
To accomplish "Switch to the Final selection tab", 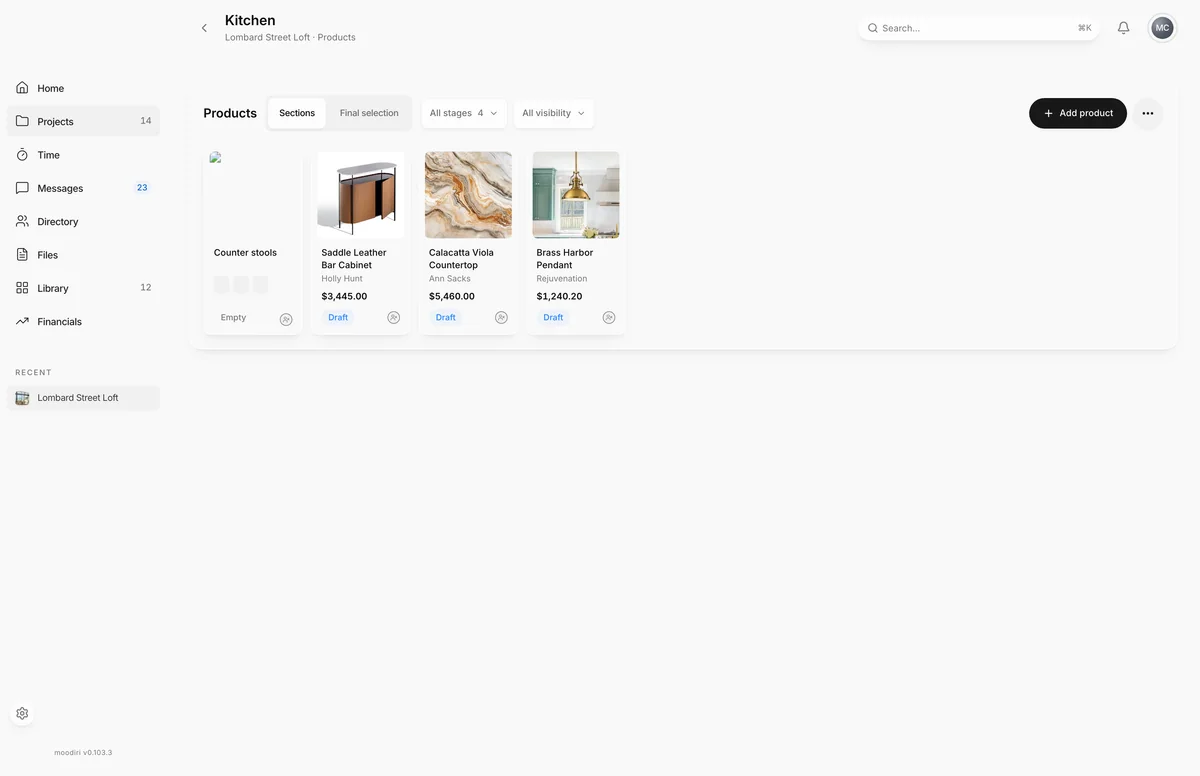I will 369,113.
